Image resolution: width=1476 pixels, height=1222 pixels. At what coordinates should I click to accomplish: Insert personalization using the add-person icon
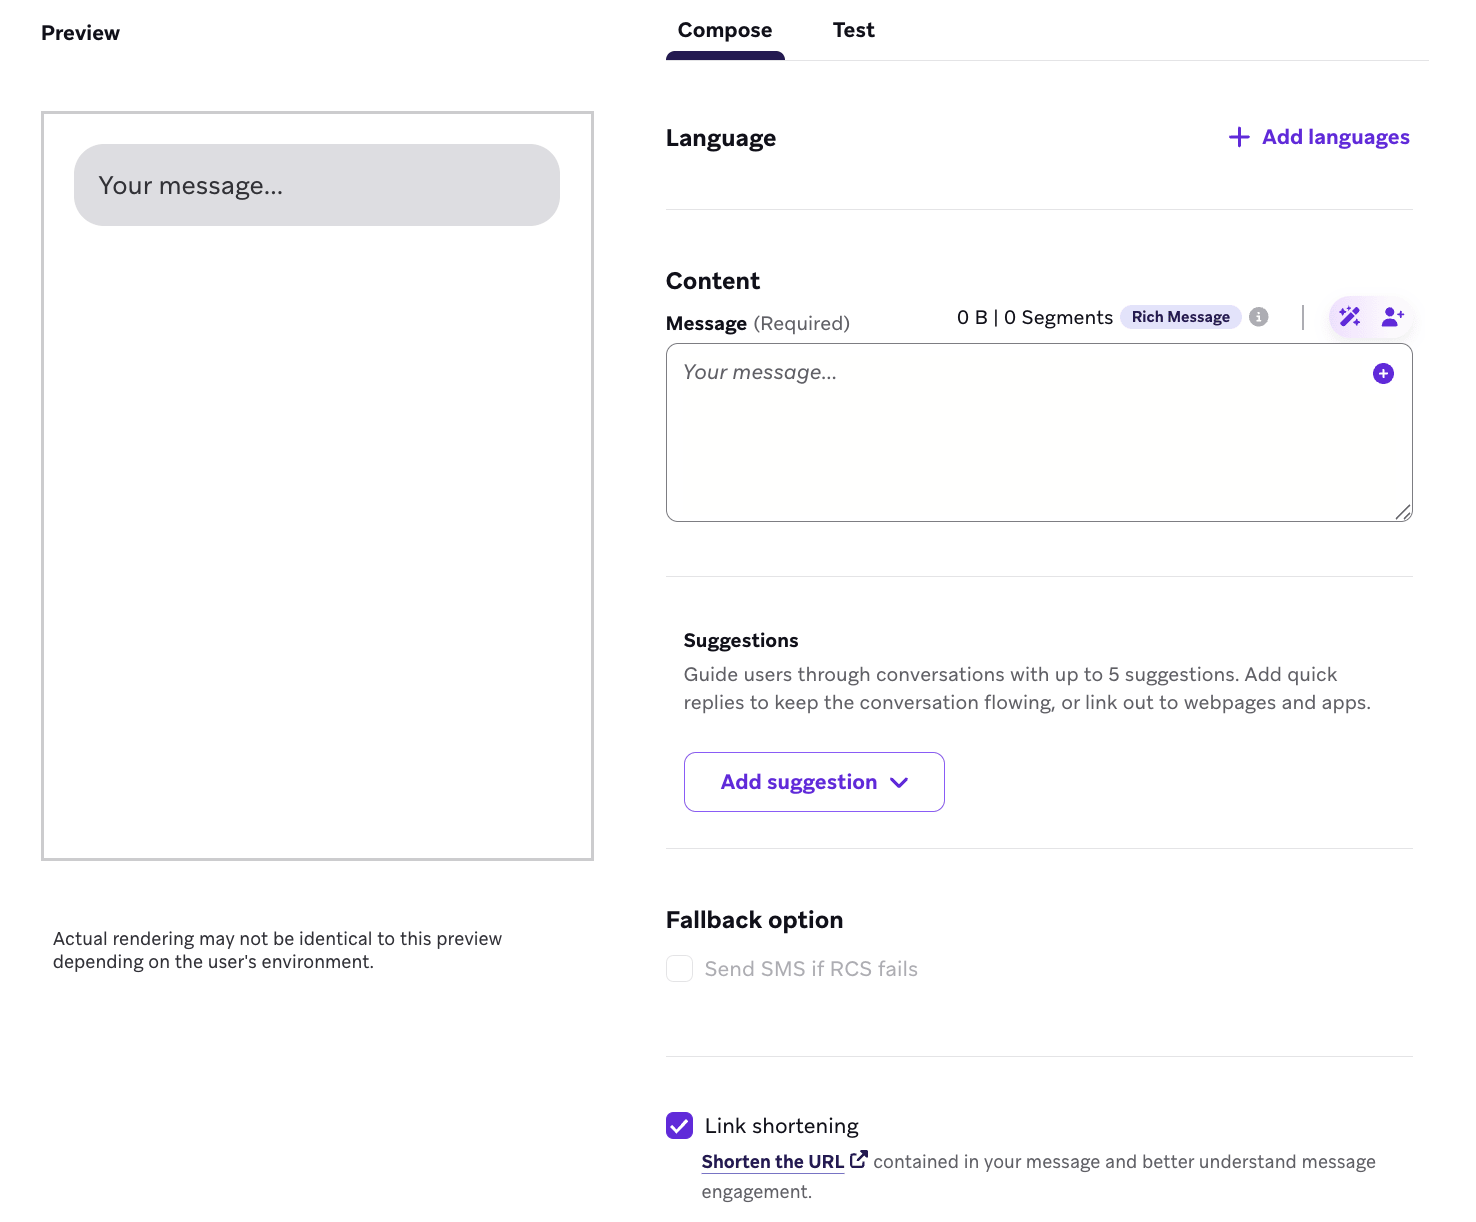point(1392,316)
